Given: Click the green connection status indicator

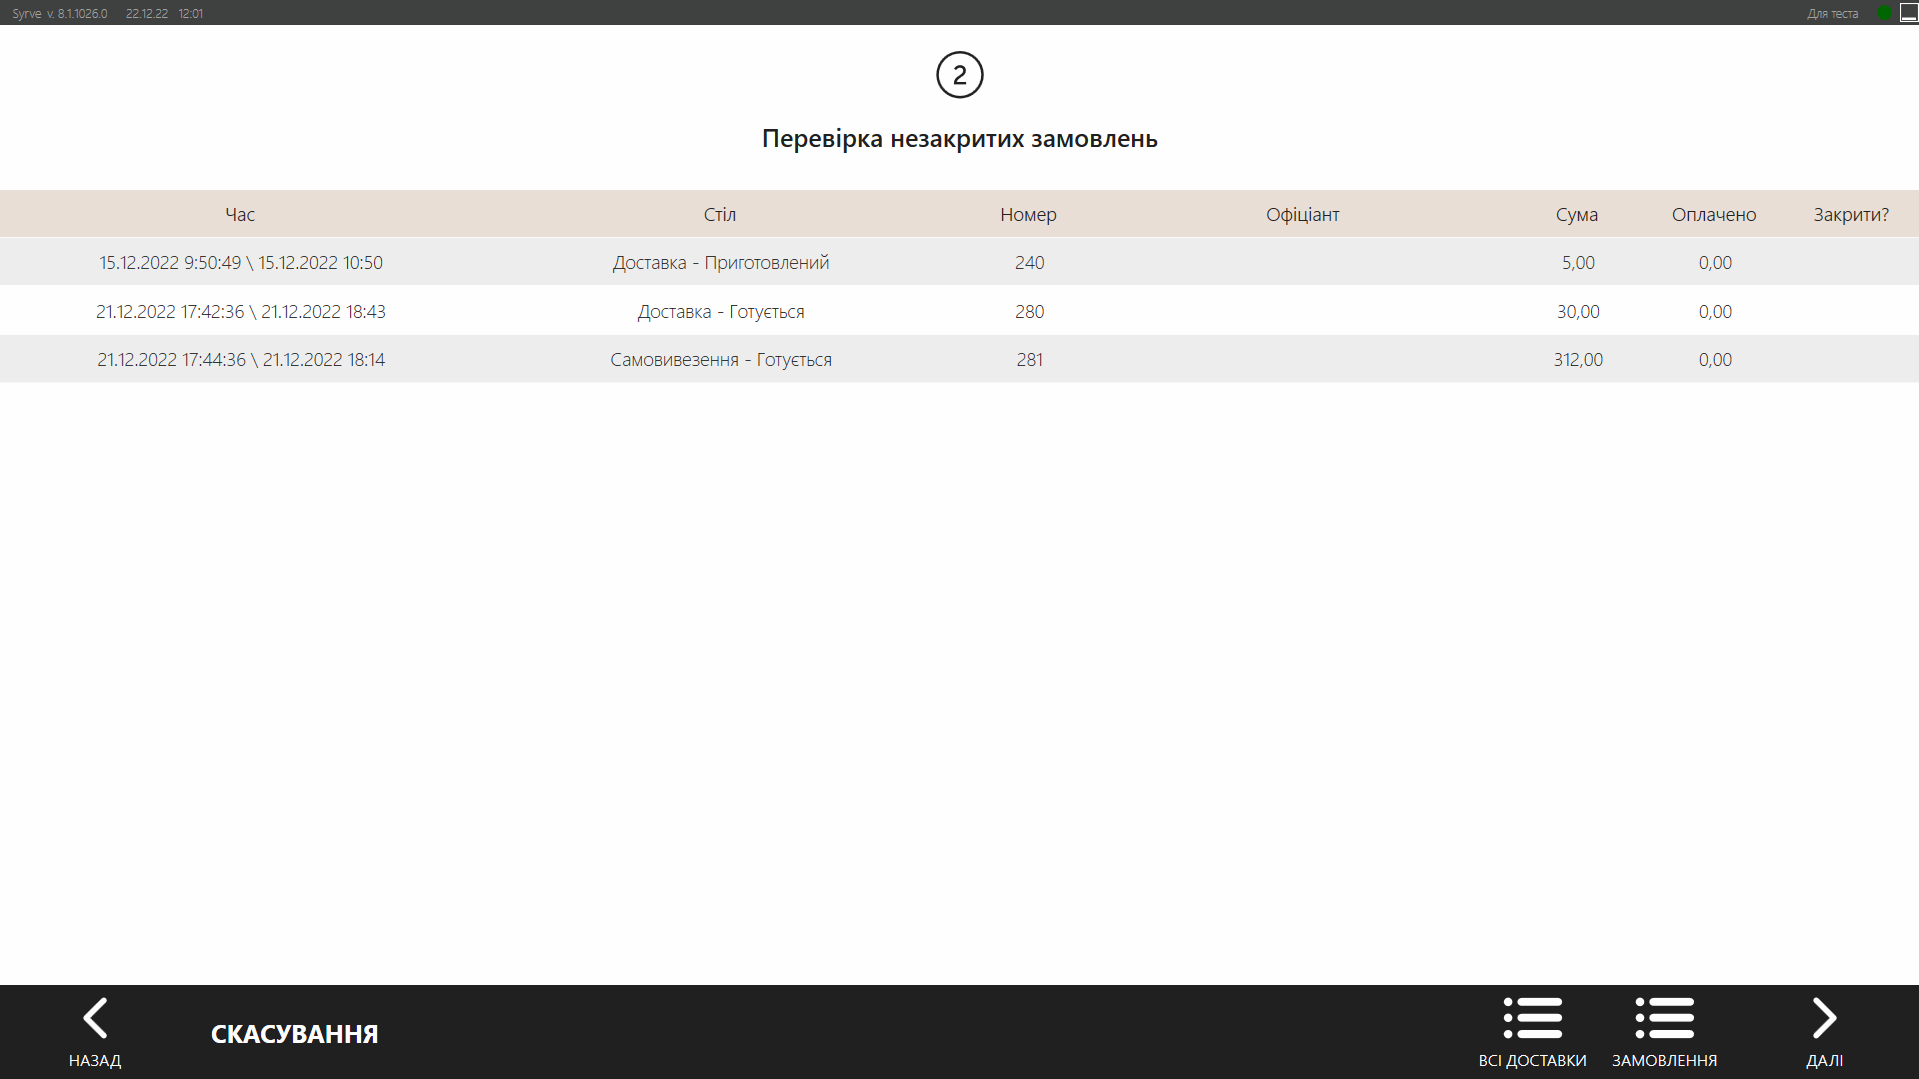Looking at the screenshot, I should tap(1884, 13).
